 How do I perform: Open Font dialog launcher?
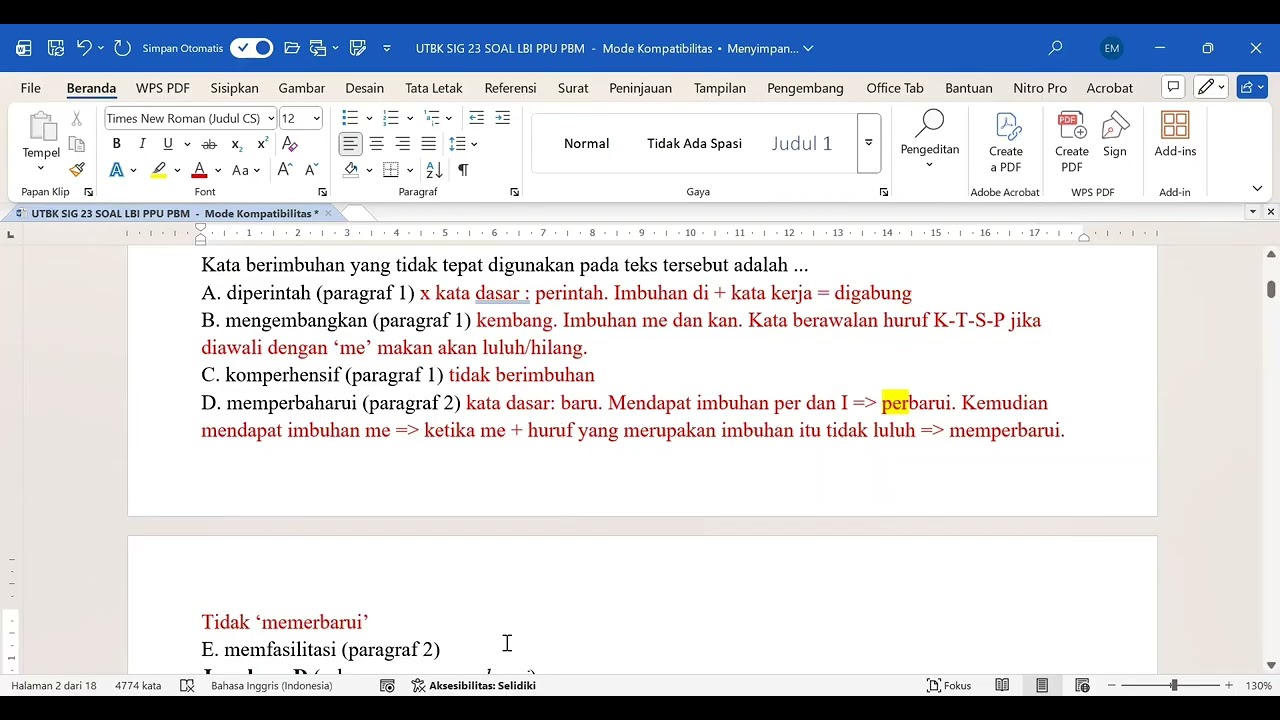322,192
